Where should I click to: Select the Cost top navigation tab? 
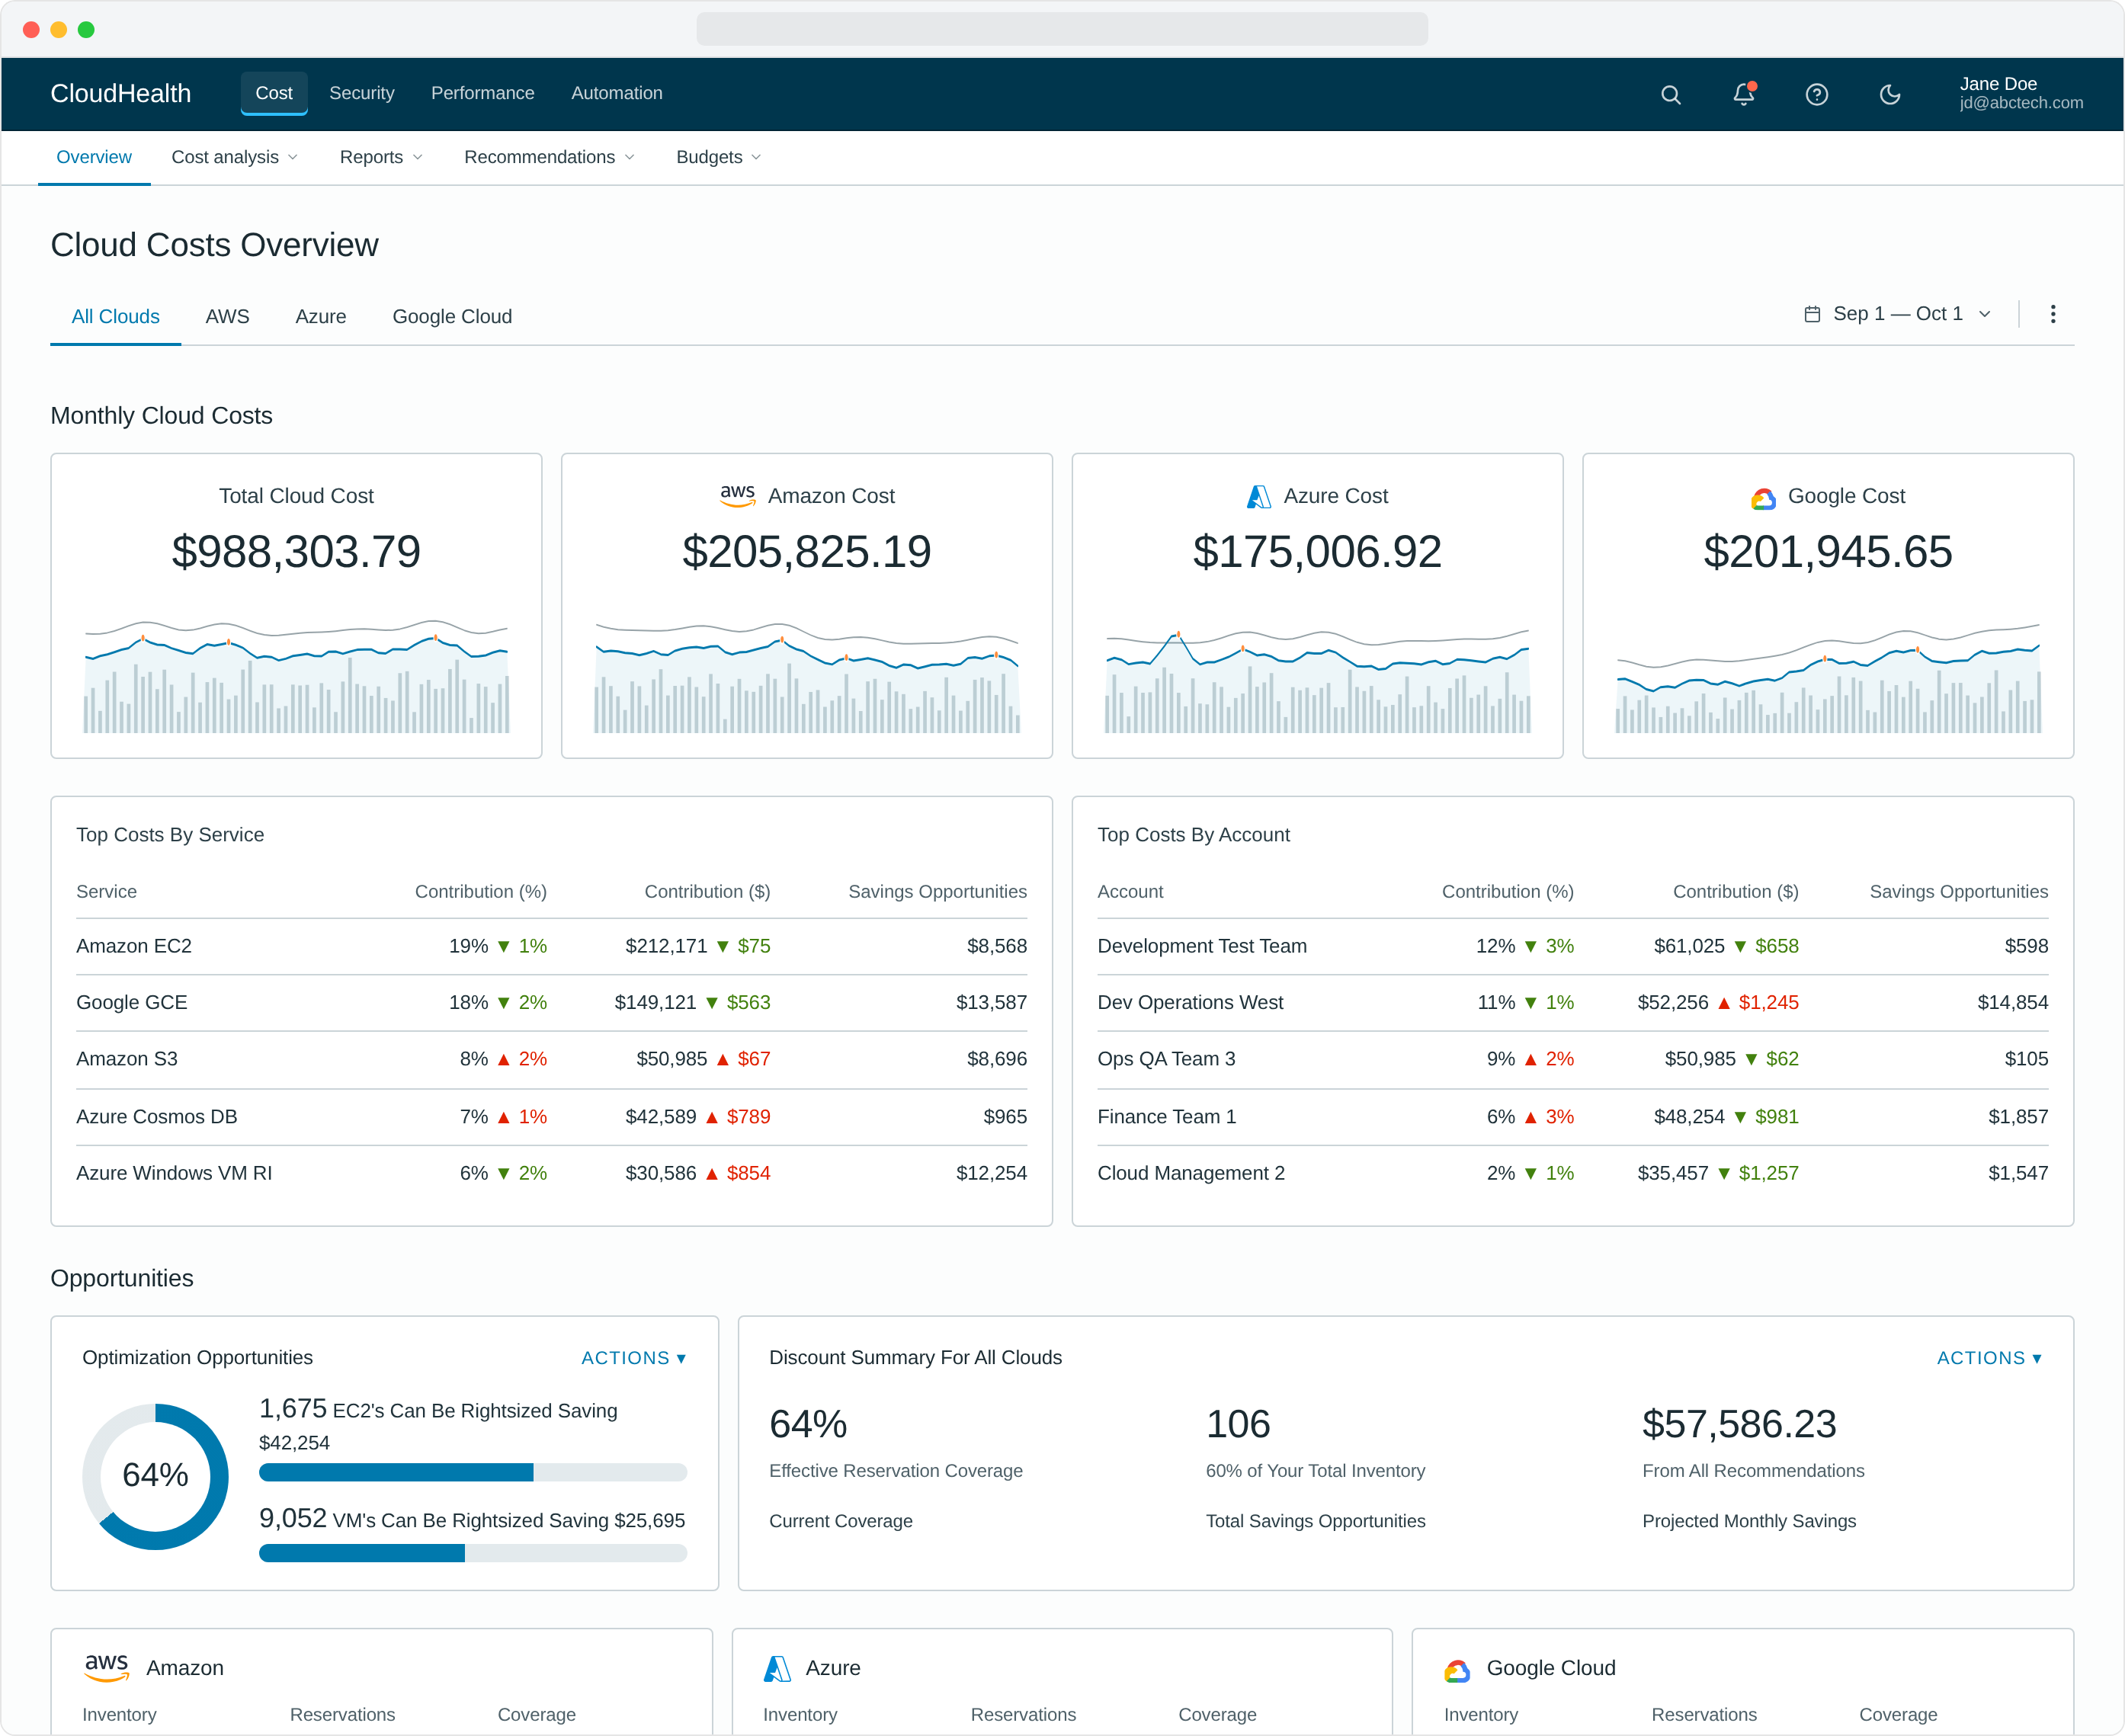click(x=274, y=93)
